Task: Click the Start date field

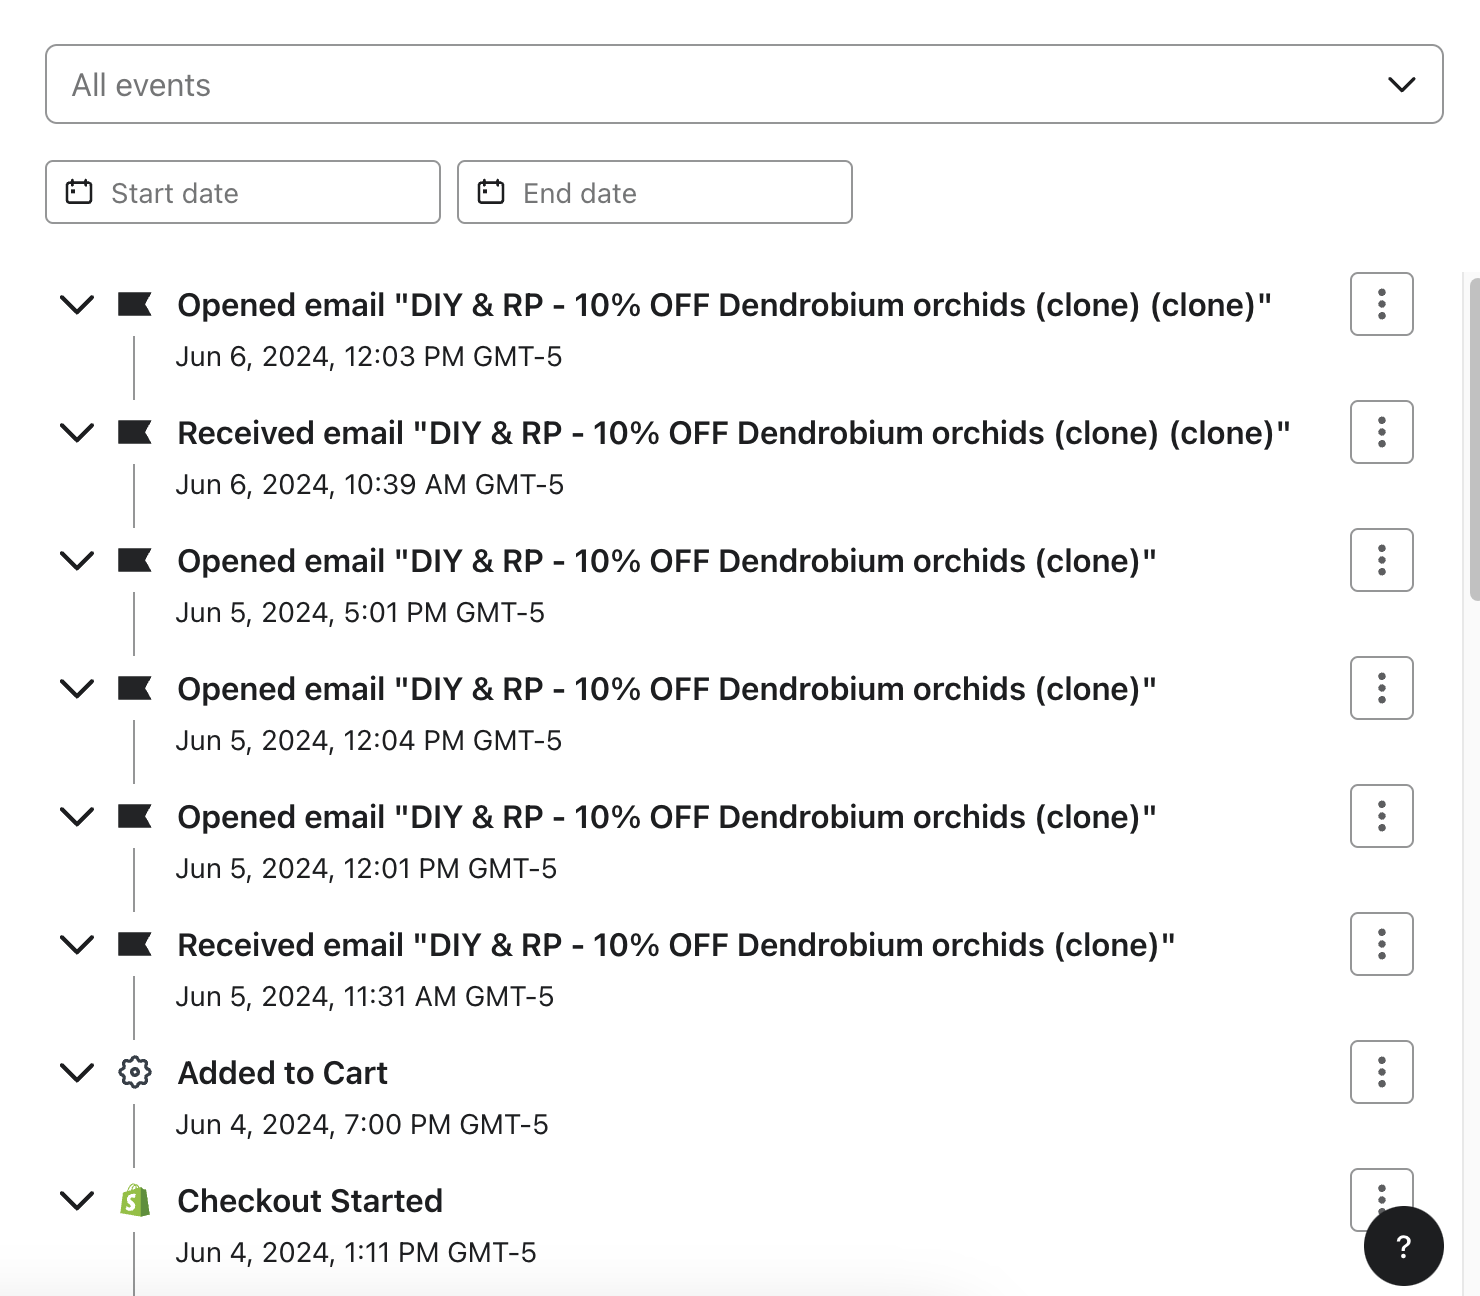Action: (x=243, y=192)
